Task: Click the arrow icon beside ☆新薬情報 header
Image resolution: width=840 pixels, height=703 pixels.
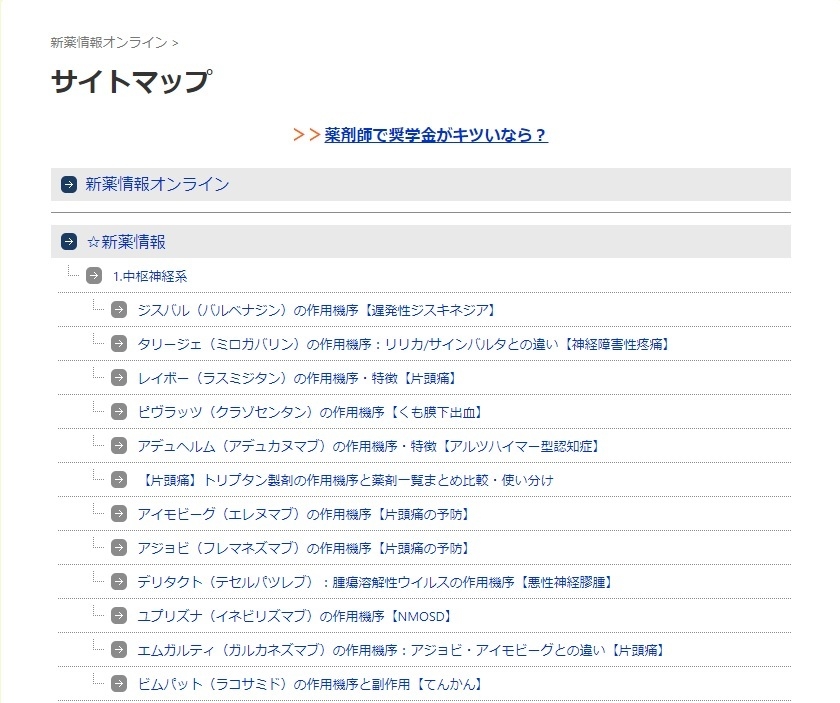Action: [68, 241]
